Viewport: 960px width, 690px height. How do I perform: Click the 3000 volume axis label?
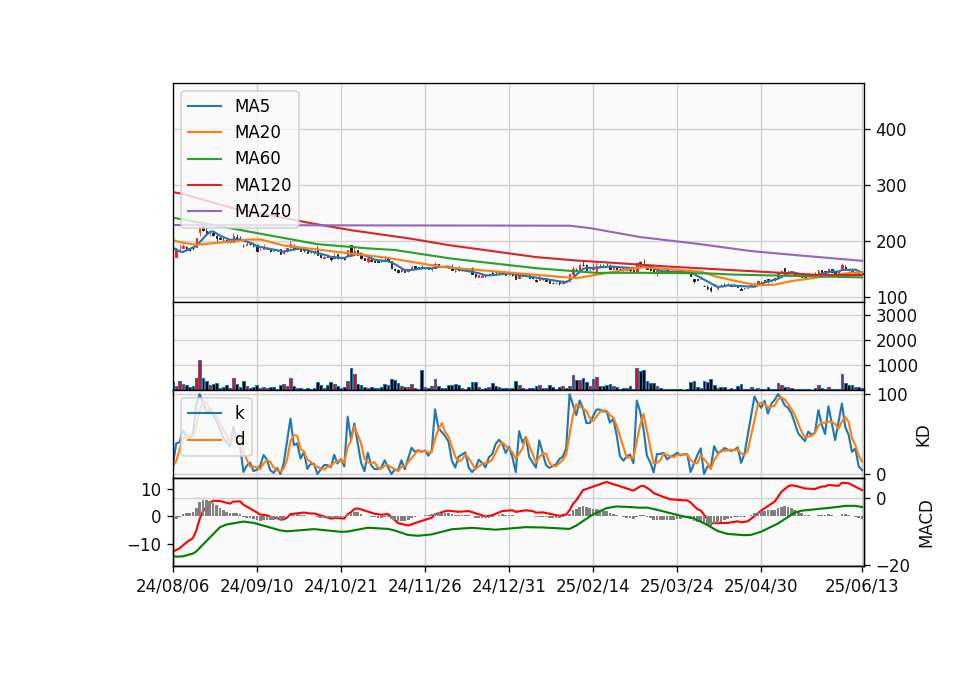pyautogui.click(x=896, y=317)
